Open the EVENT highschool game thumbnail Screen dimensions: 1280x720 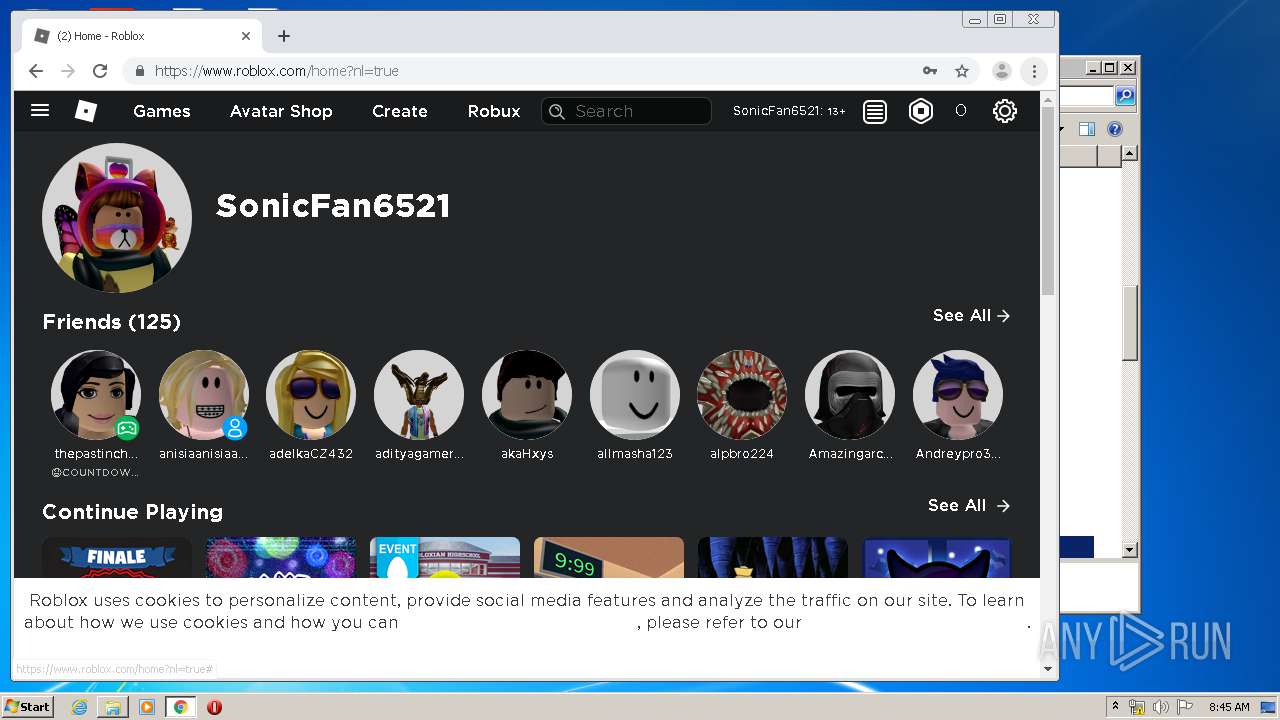tap(445, 557)
